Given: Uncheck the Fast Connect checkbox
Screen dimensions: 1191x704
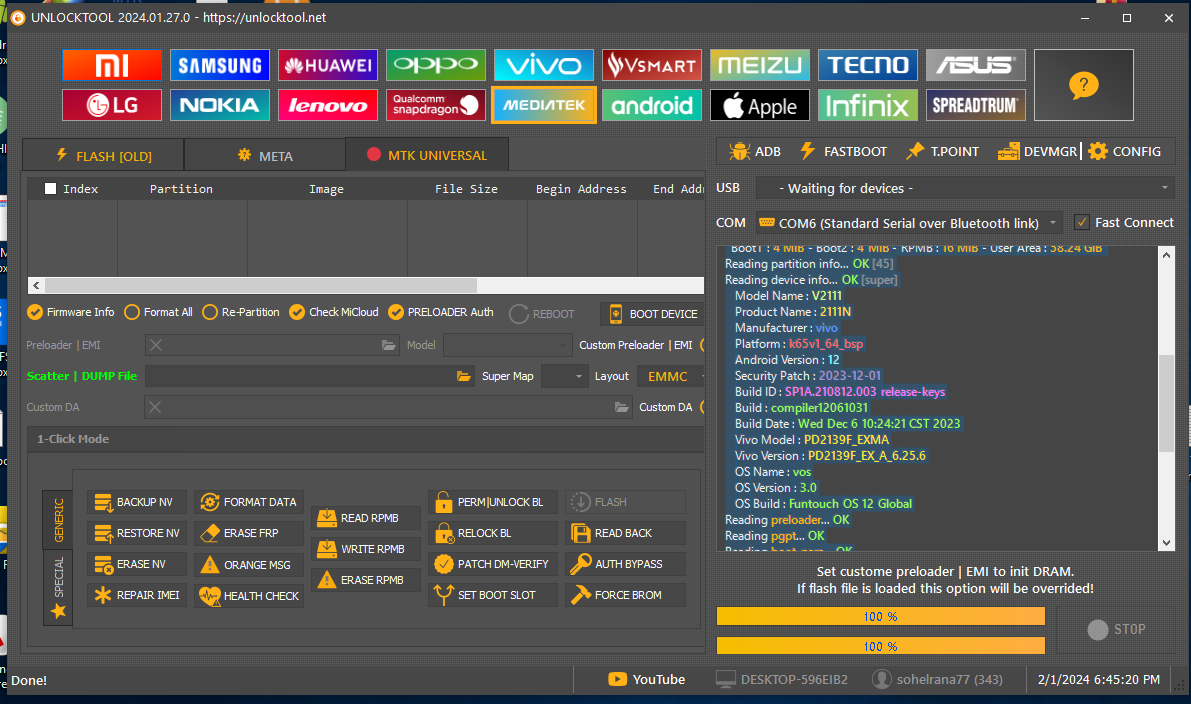Looking at the screenshot, I should click(x=1081, y=222).
